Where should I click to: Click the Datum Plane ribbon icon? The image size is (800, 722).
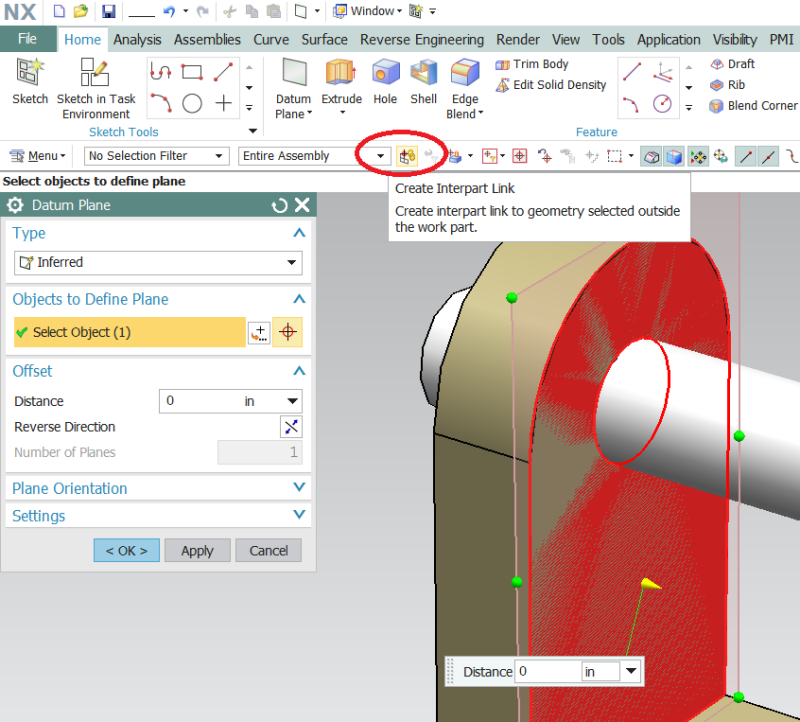click(294, 73)
